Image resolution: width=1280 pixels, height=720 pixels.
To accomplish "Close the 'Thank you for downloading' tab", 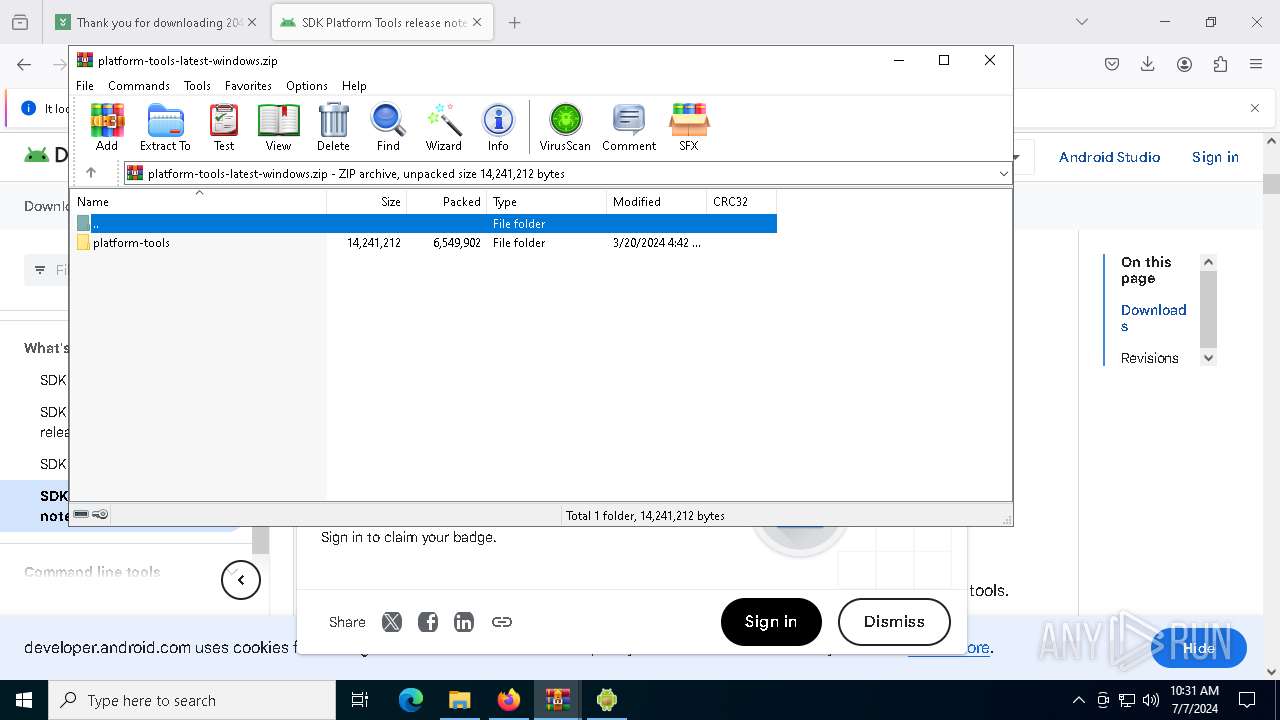I will (251, 22).
